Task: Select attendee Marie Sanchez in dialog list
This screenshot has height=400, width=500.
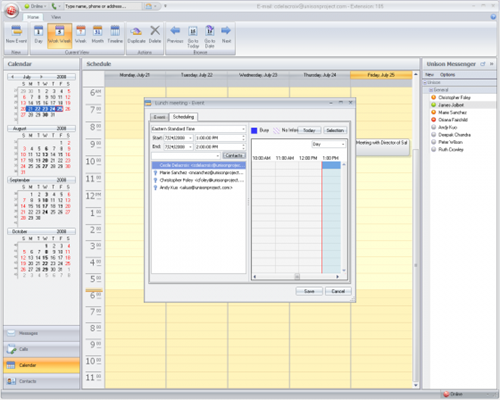Action: click(199, 173)
